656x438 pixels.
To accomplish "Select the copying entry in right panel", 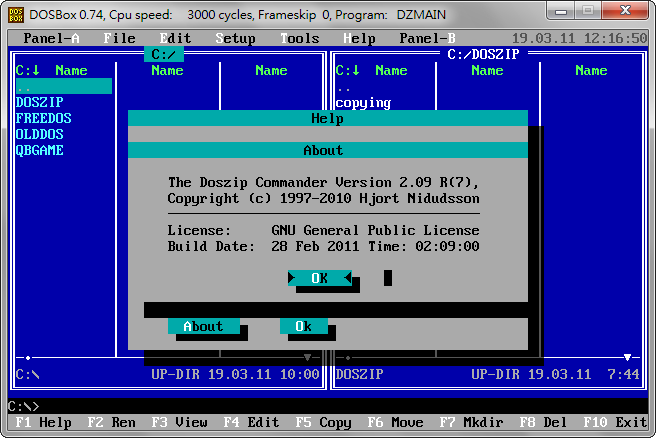I will tap(363, 102).
